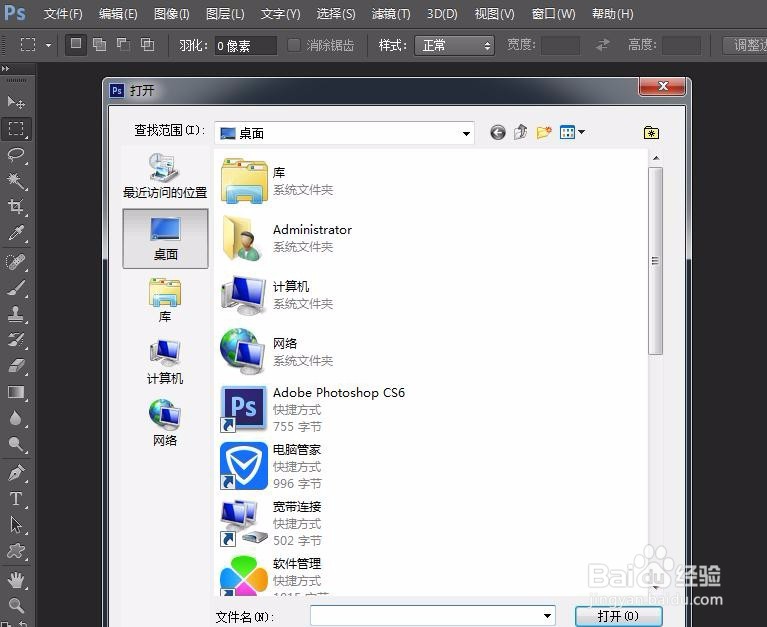Go up one folder level

tap(520, 132)
